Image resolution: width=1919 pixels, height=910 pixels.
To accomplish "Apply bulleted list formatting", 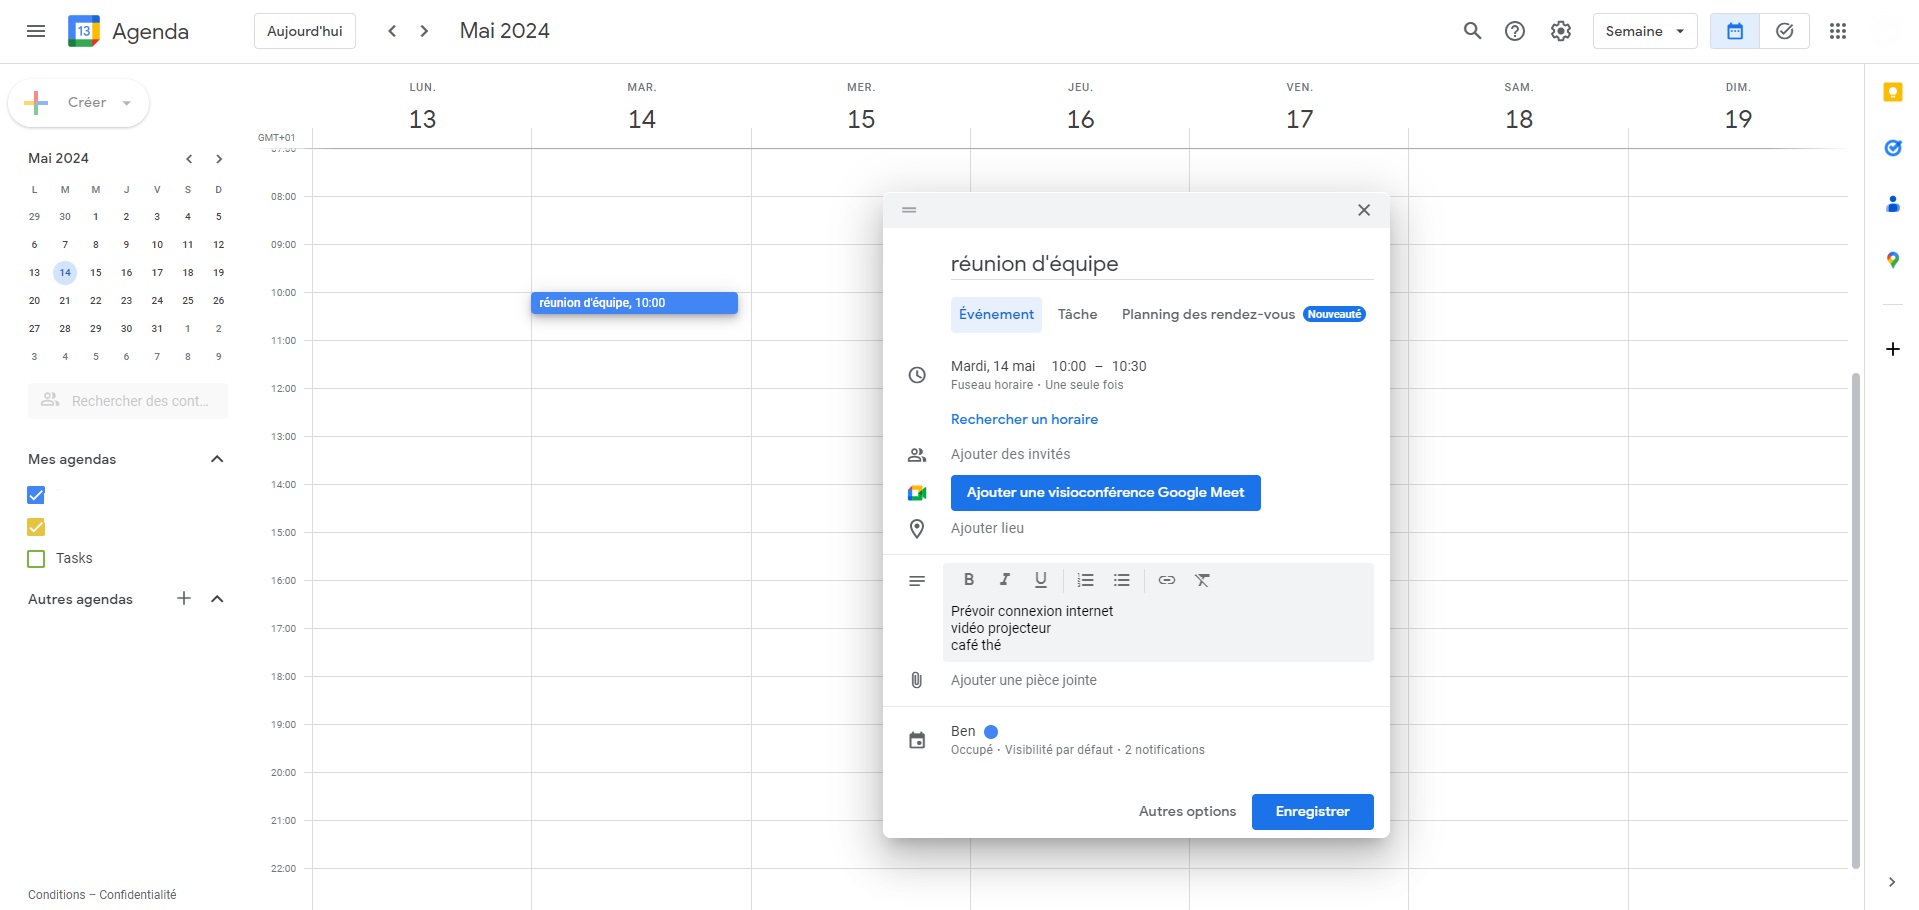I will click(1121, 580).
